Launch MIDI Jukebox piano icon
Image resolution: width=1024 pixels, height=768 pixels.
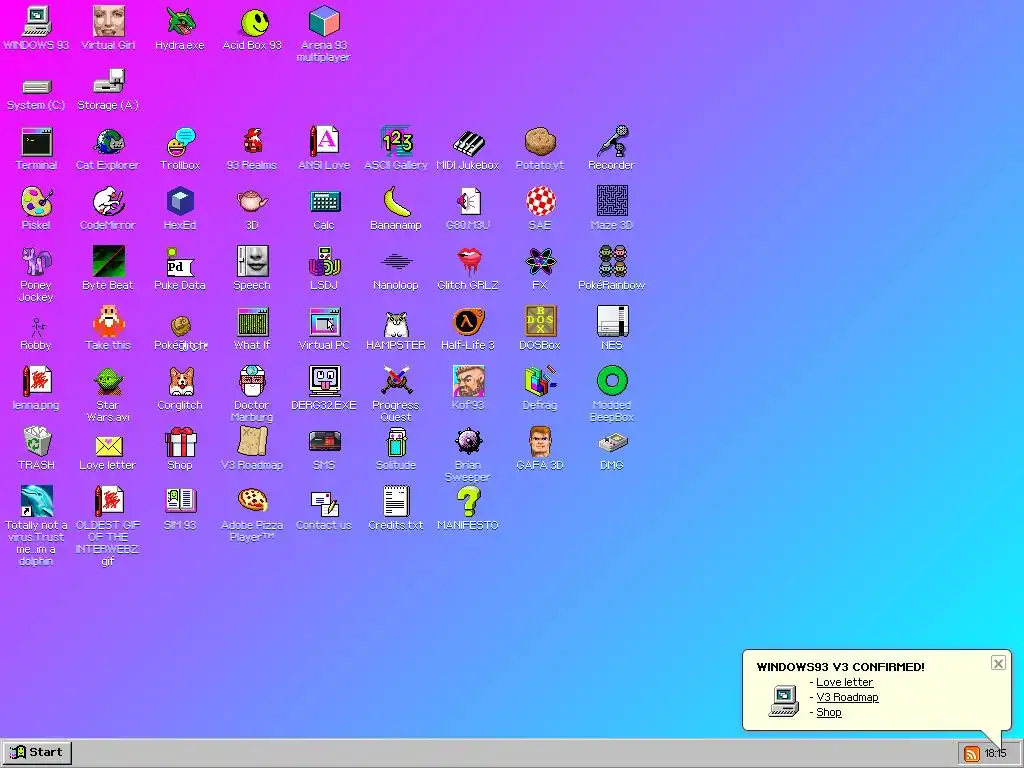(468, 142)
